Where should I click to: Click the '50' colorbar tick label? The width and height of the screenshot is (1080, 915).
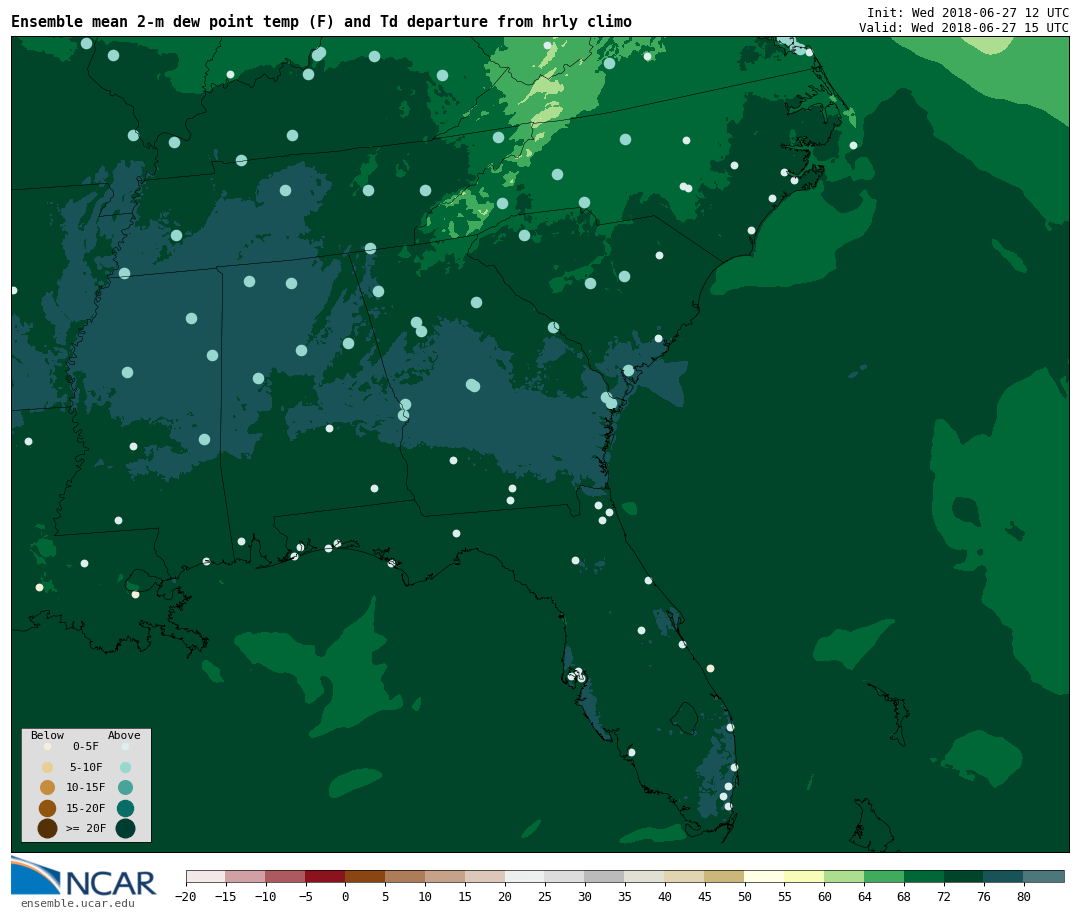click(x=745, y=896)
